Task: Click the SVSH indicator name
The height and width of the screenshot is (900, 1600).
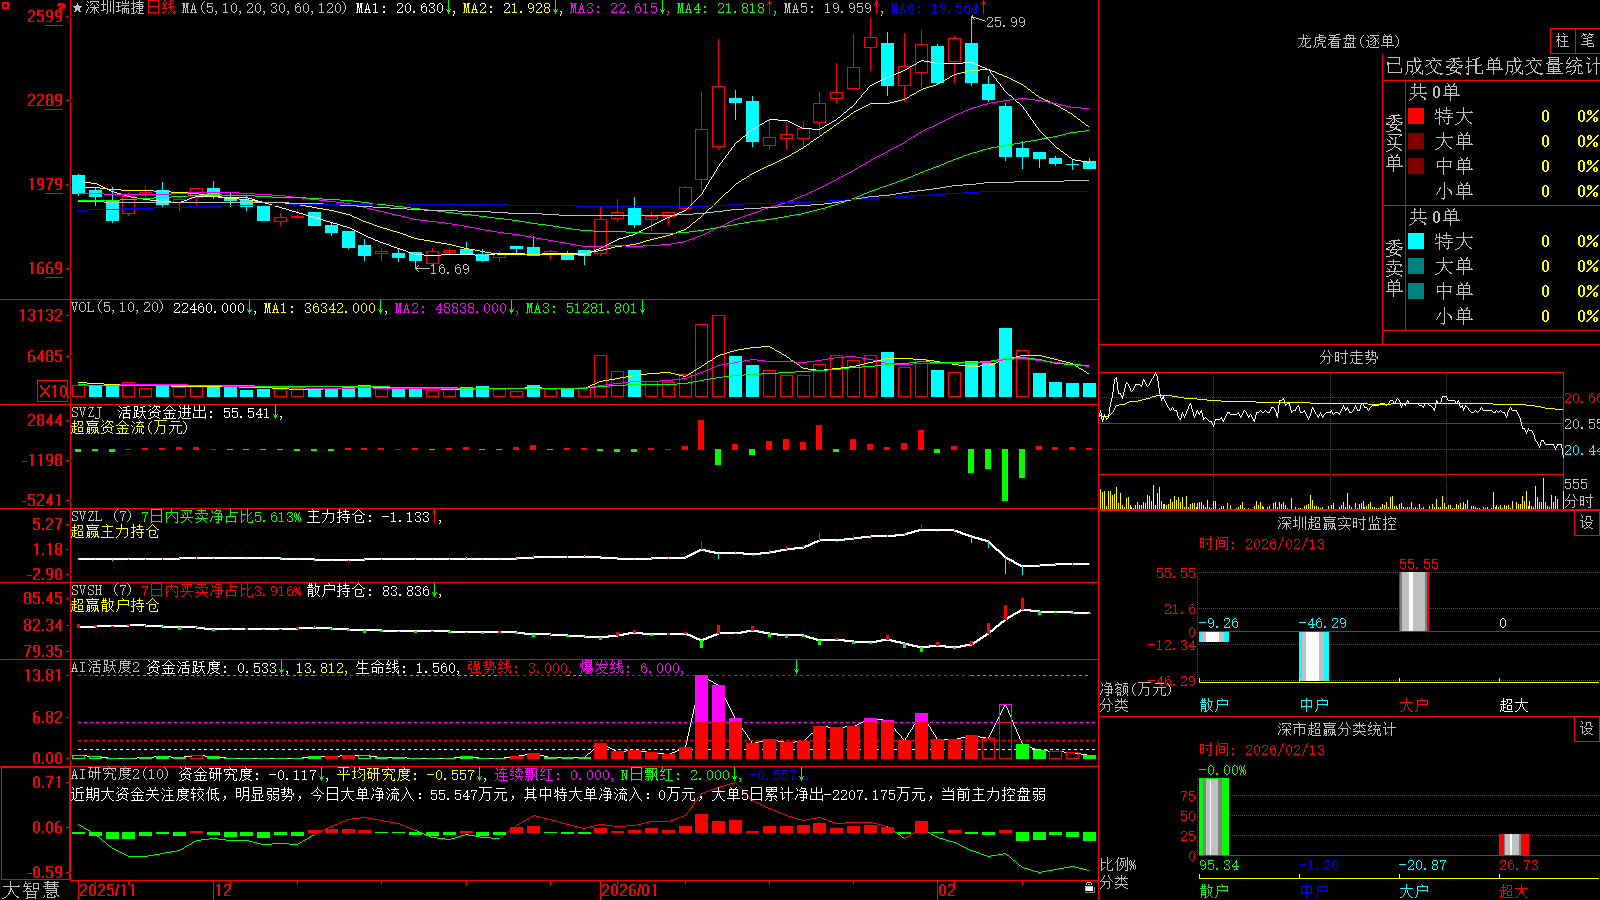Action: point(87,591)
